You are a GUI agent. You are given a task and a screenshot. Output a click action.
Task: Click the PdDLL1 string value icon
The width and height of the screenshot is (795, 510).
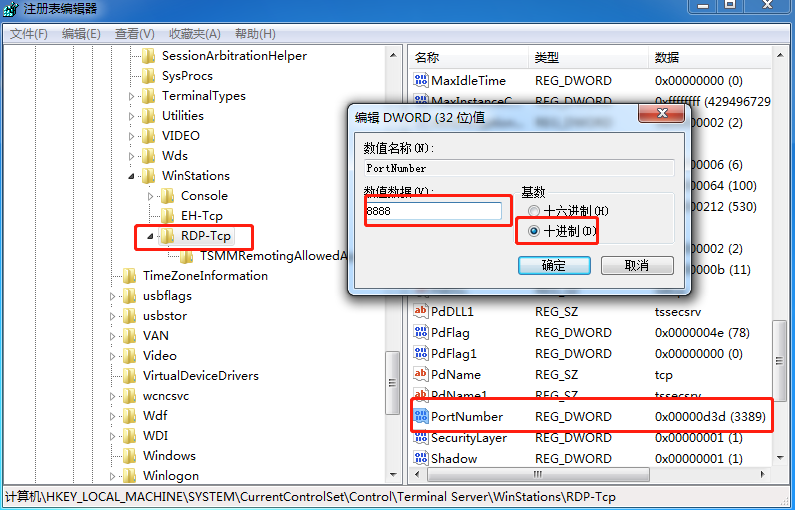coord(421,312)
